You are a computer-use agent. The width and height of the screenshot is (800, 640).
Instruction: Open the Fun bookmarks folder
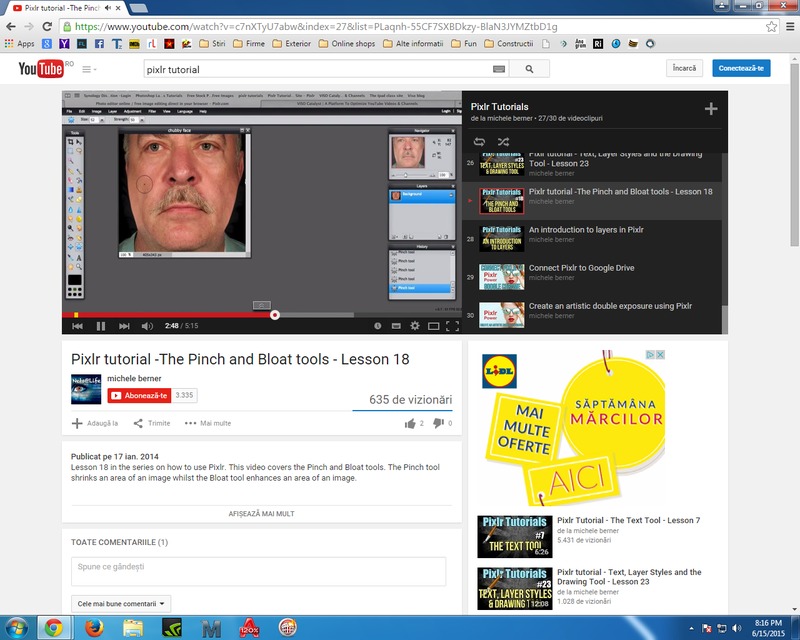coord(464,44)
